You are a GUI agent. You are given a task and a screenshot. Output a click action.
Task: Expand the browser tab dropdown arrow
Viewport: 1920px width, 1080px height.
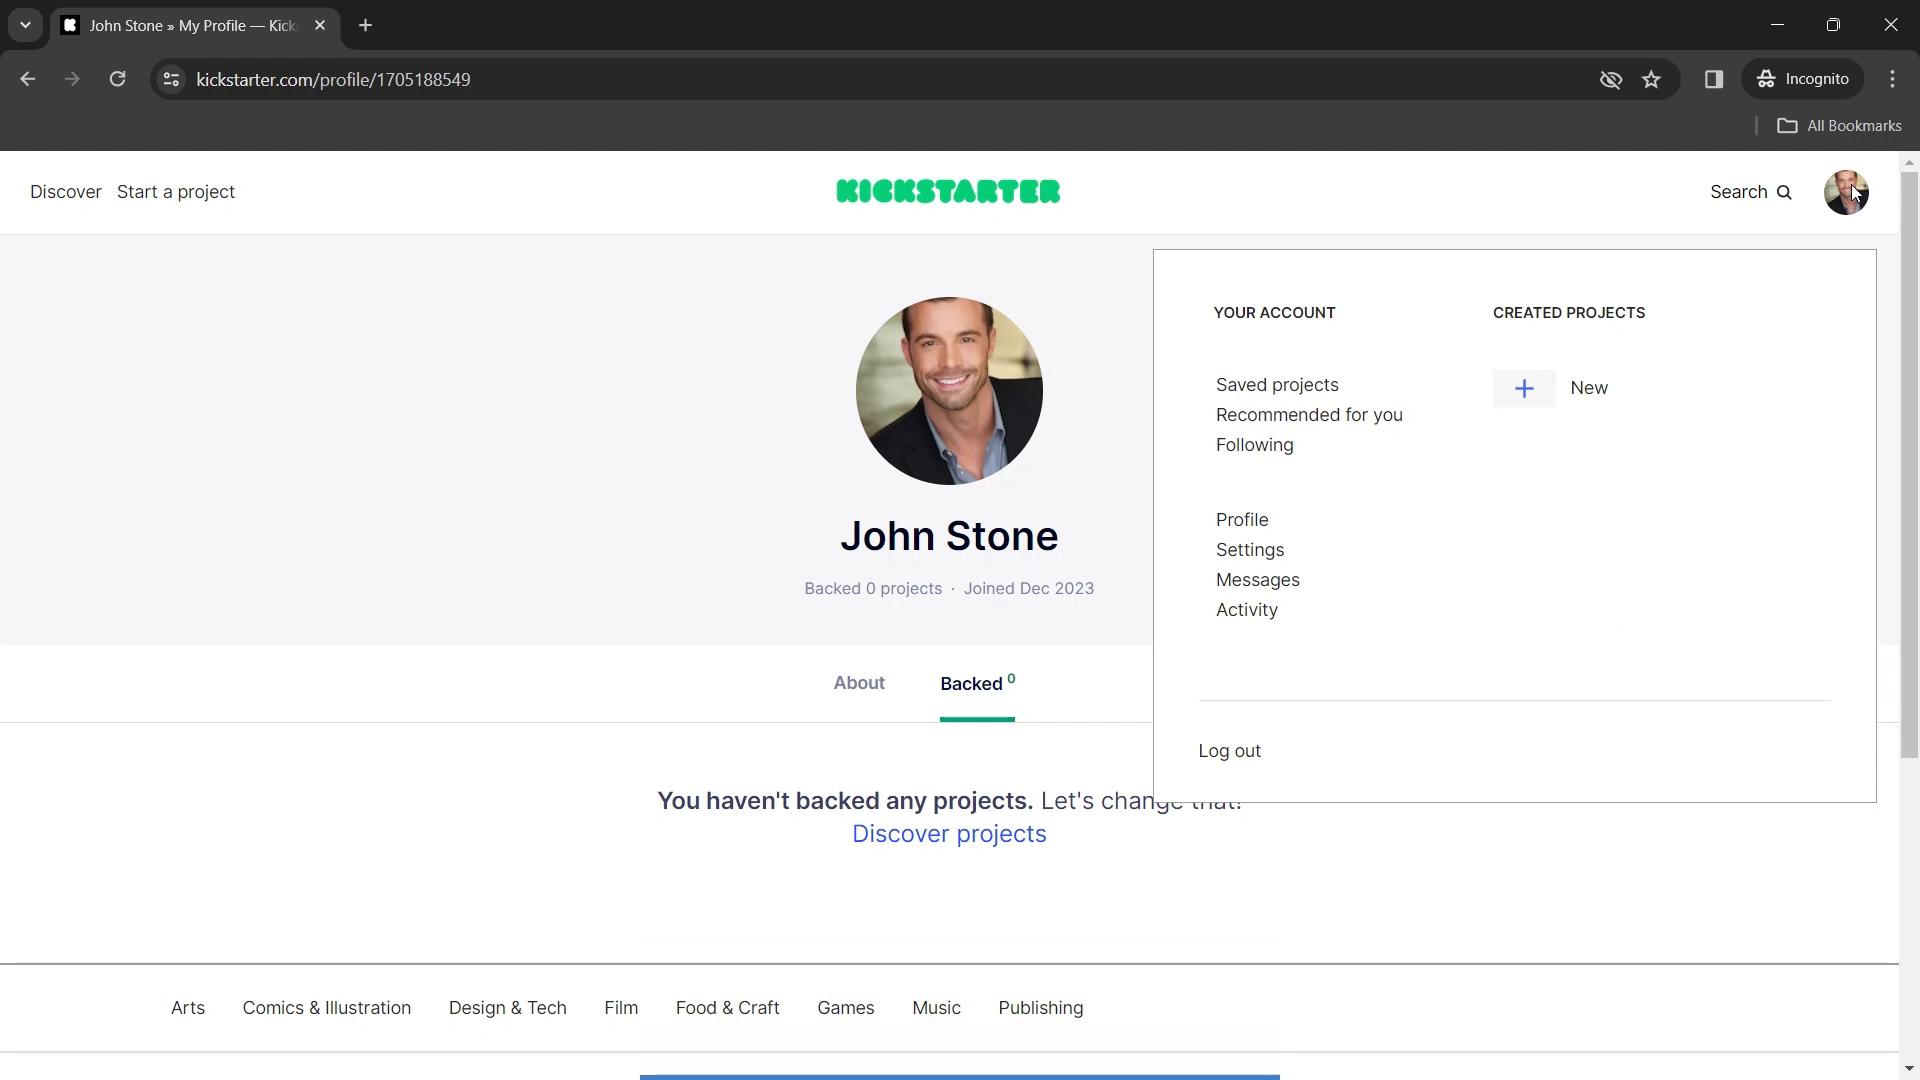[x=24, y=25]
